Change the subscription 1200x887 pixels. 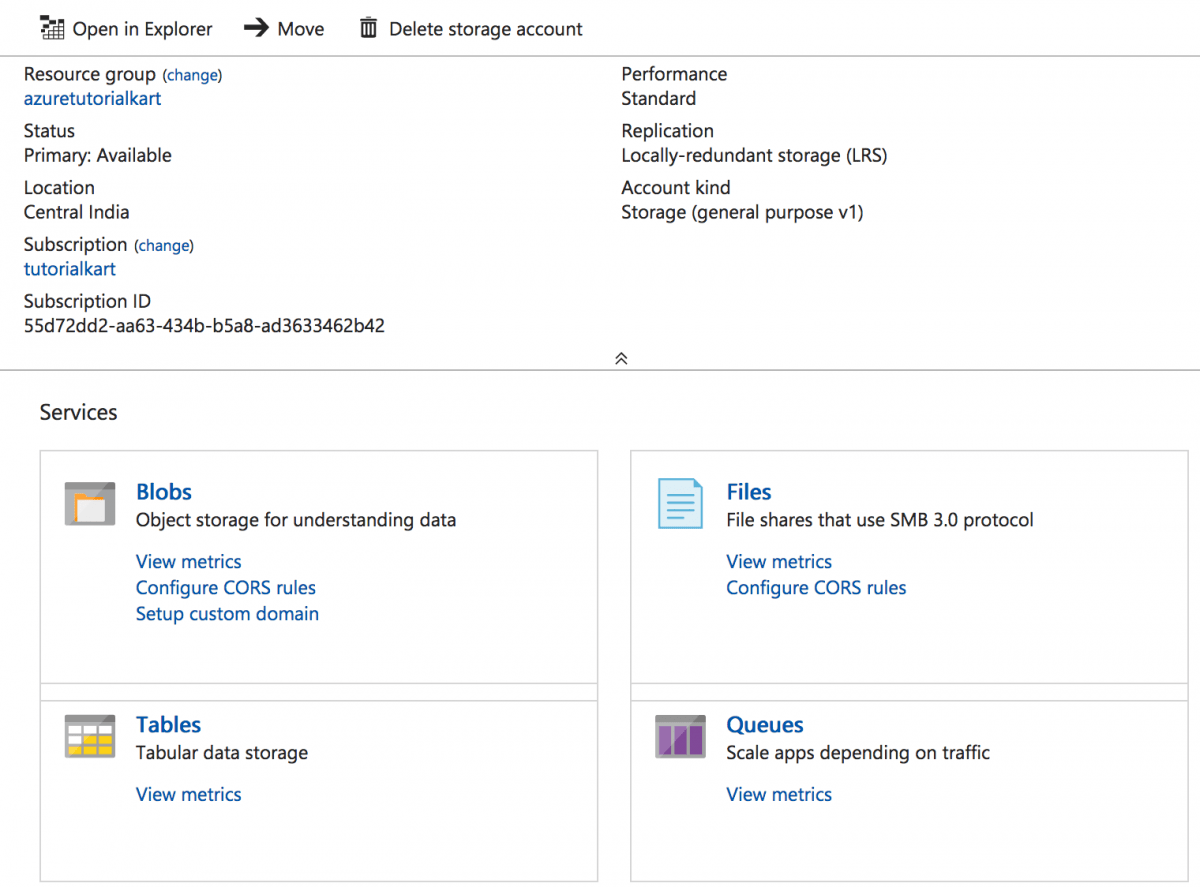[x=163, y=245]
